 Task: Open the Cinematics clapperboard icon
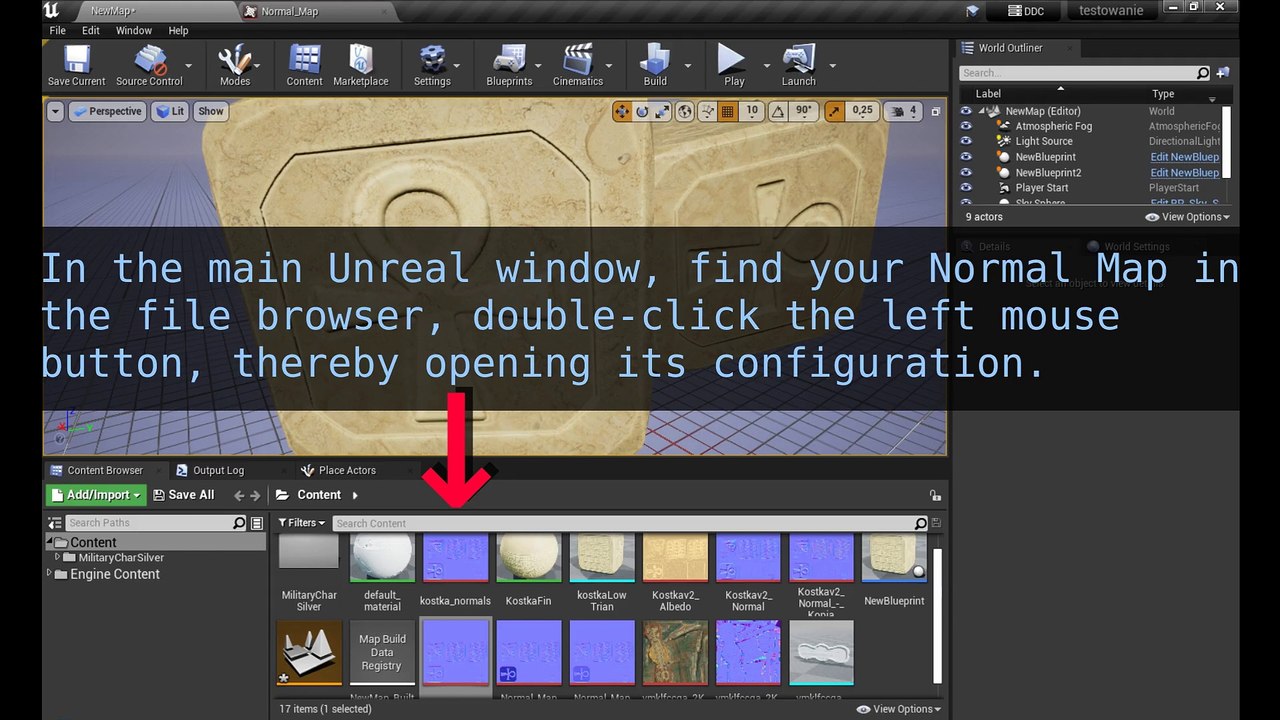tap(578, 66)
